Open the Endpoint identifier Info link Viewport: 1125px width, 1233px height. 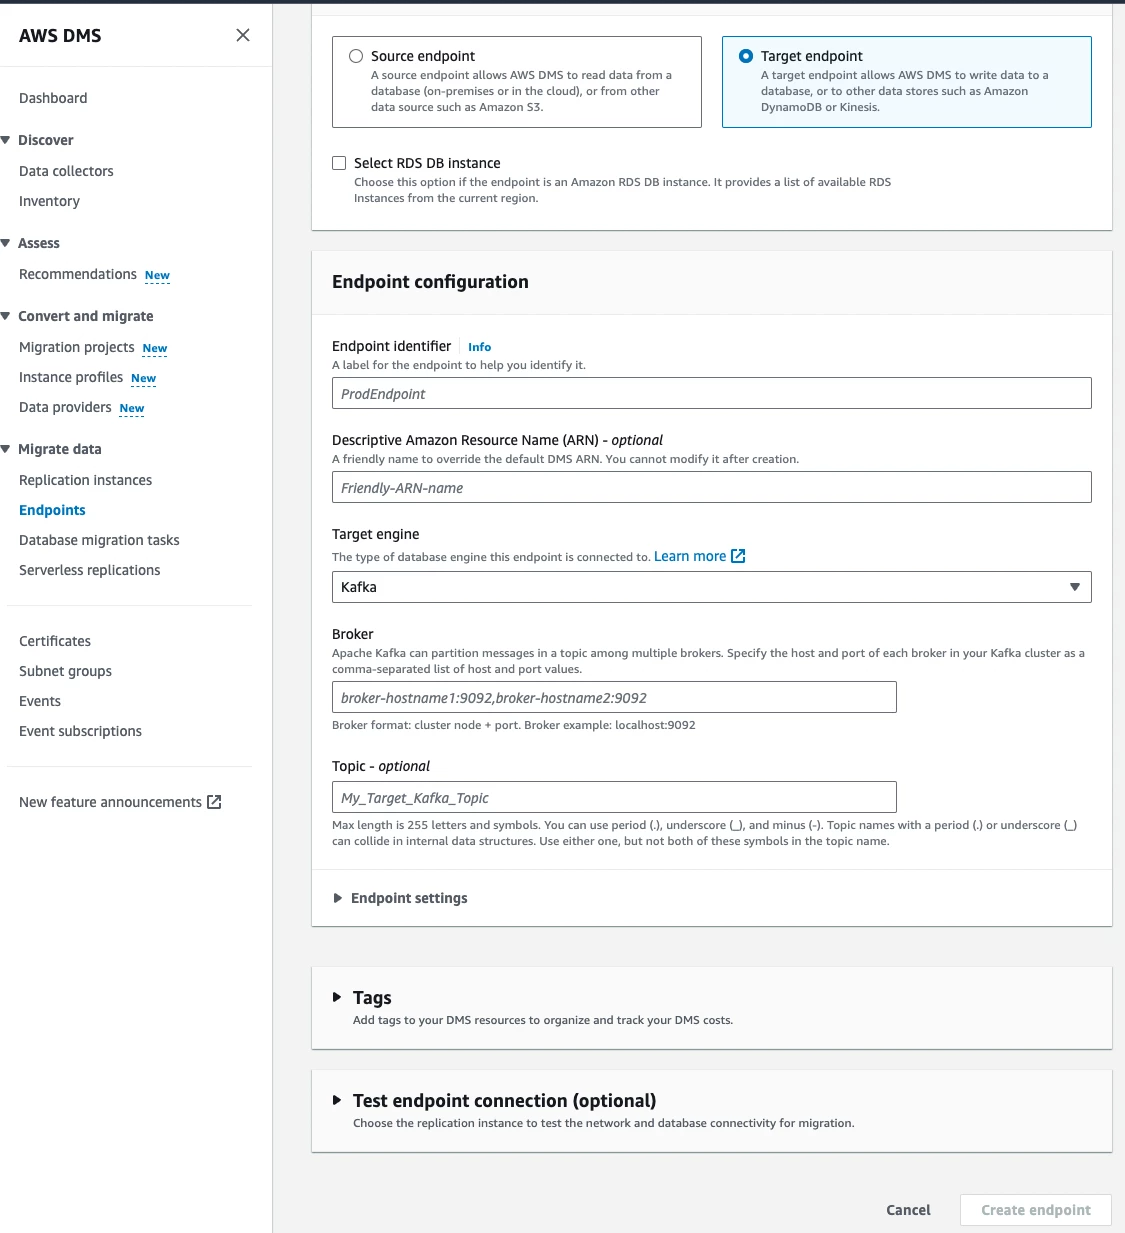click(480, 347)
